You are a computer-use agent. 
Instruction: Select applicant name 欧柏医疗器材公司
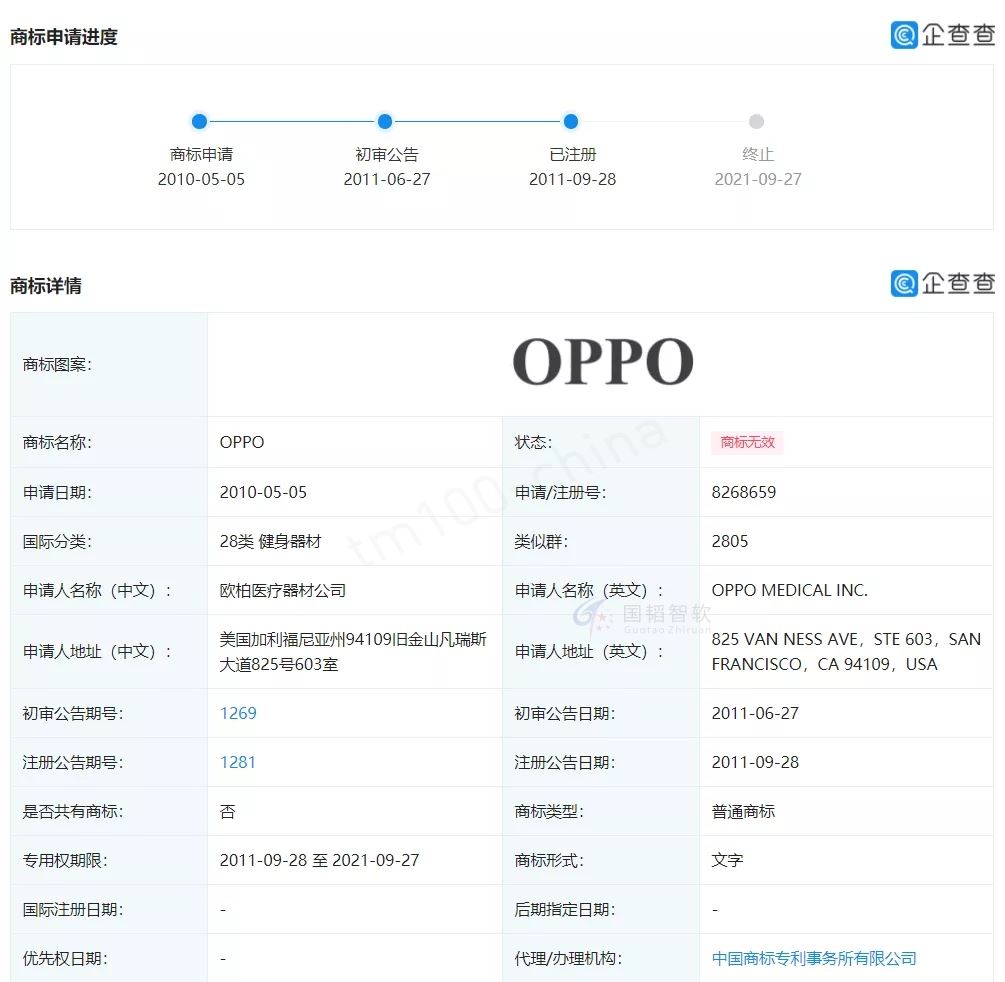click(x=283, y=590)
